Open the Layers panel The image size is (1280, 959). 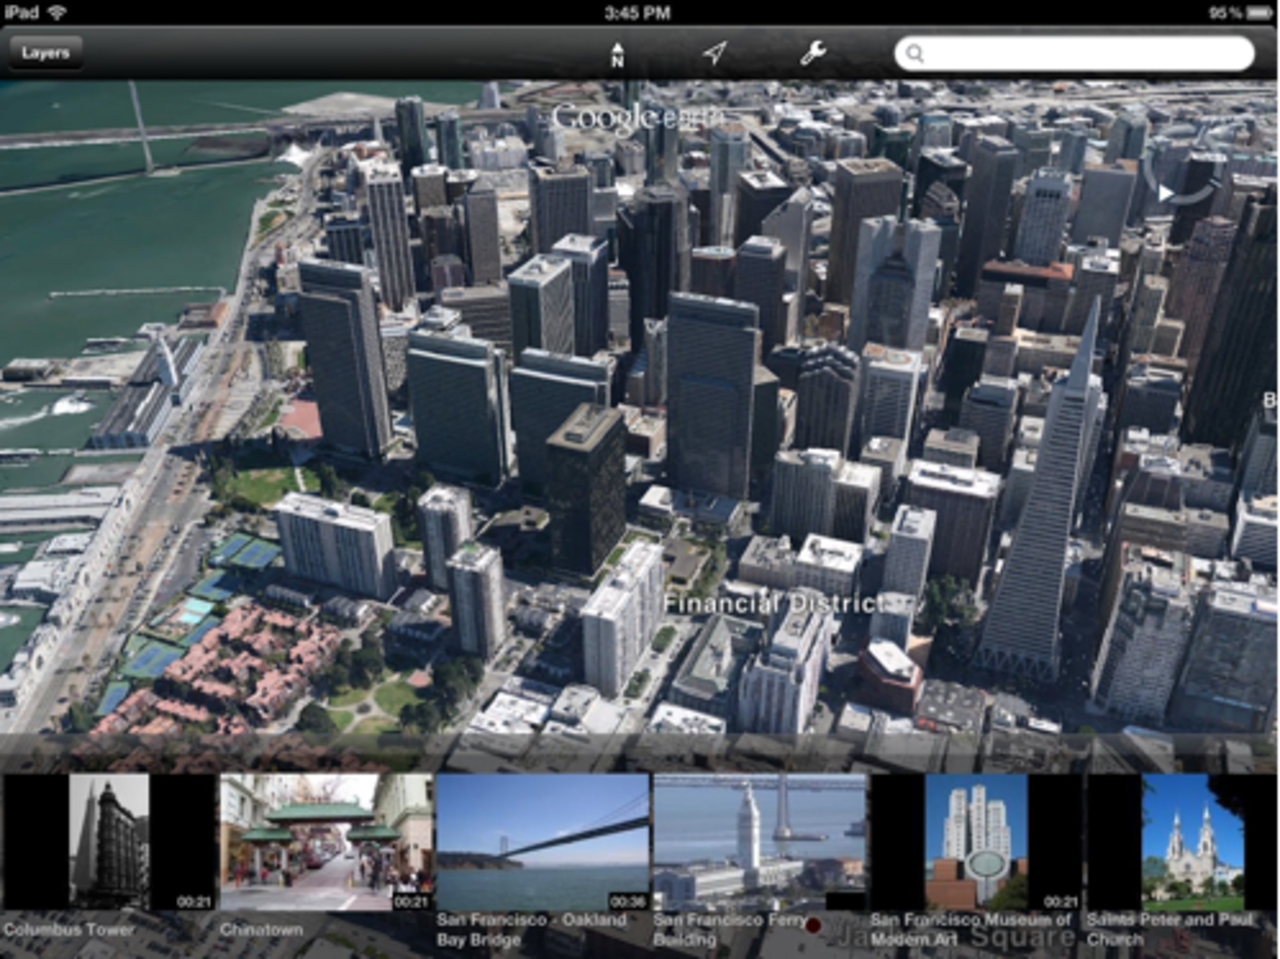tap(44, 52)
